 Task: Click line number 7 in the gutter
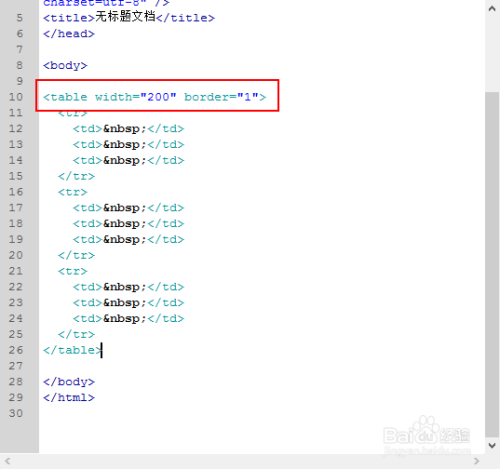pos(19,50)
